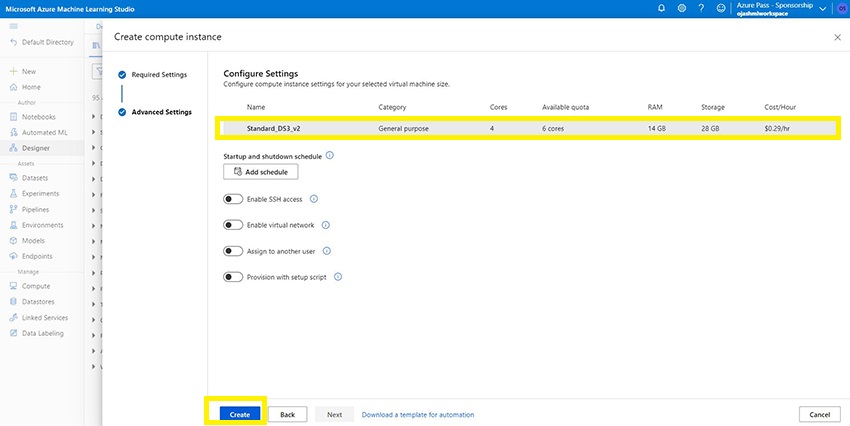Click info icon beside Enable virtual network

click(x=325, y=225)
